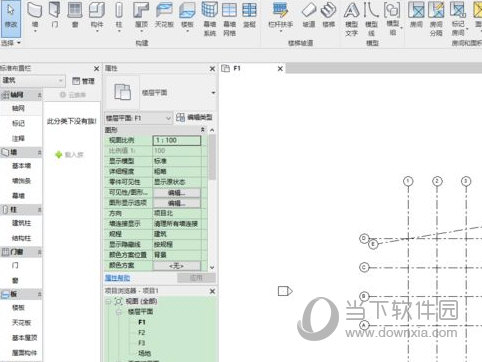Click properties panel scrollbar up arrow

click(212, 130)
